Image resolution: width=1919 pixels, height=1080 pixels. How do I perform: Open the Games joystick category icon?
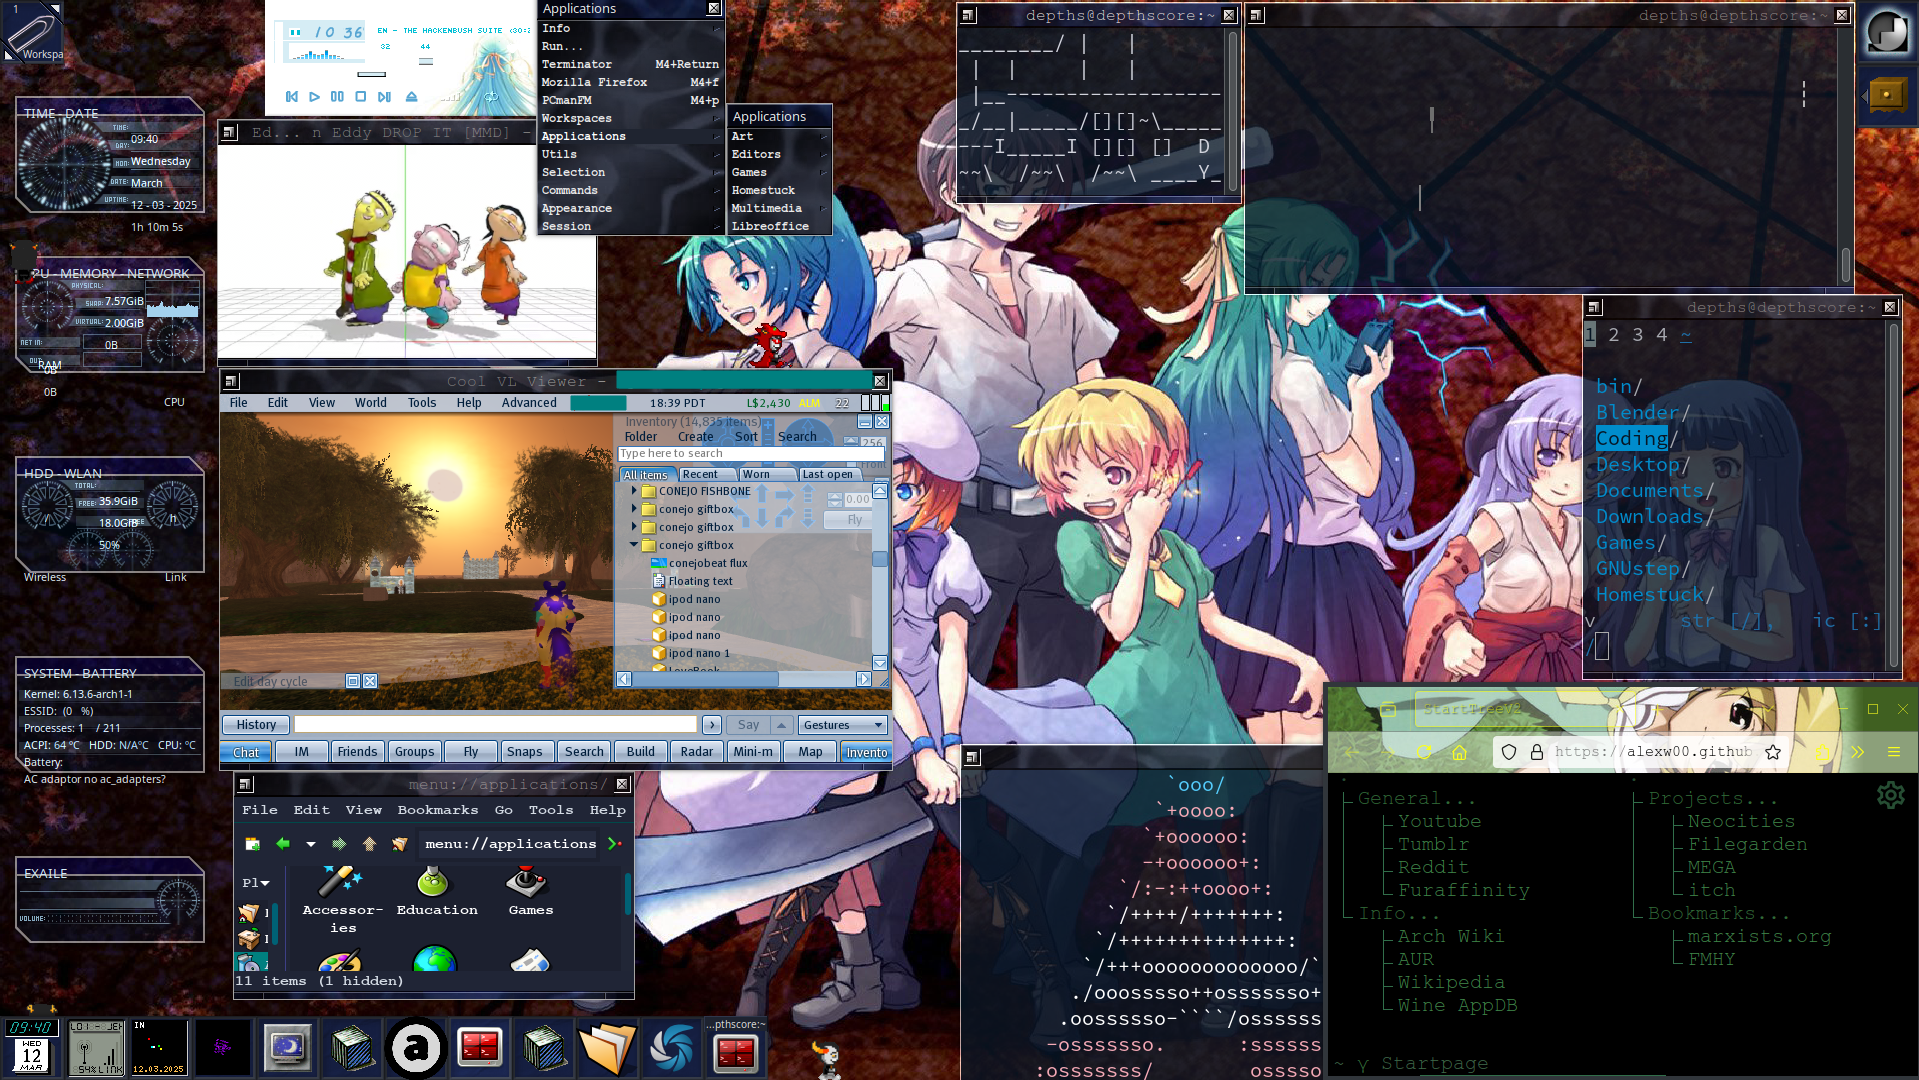[x=527, y=882]
